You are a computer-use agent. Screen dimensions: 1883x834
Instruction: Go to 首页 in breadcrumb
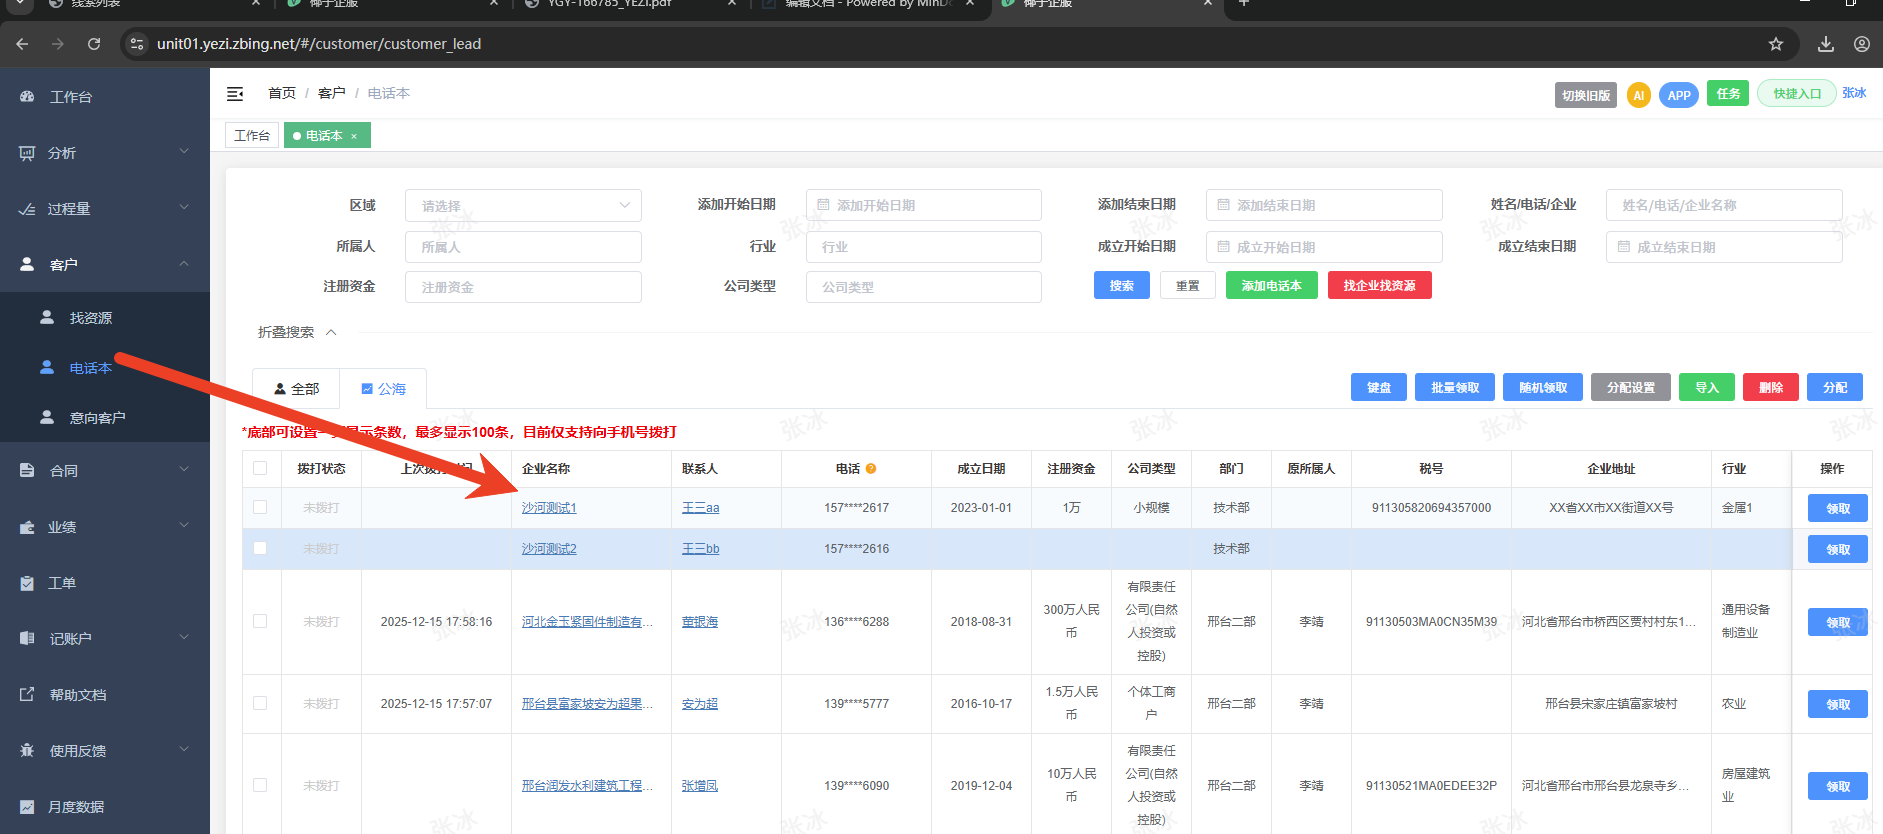282,93
